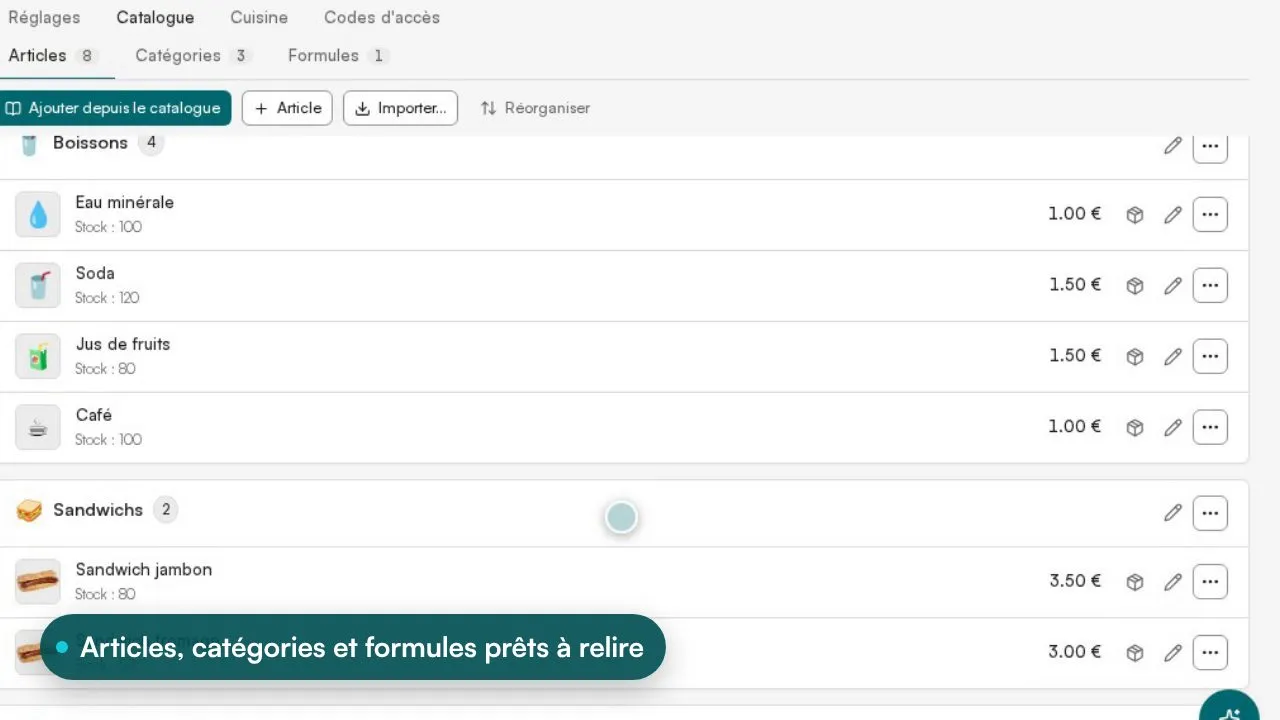Open more options for Sandwichs category

click(1210, 513)
